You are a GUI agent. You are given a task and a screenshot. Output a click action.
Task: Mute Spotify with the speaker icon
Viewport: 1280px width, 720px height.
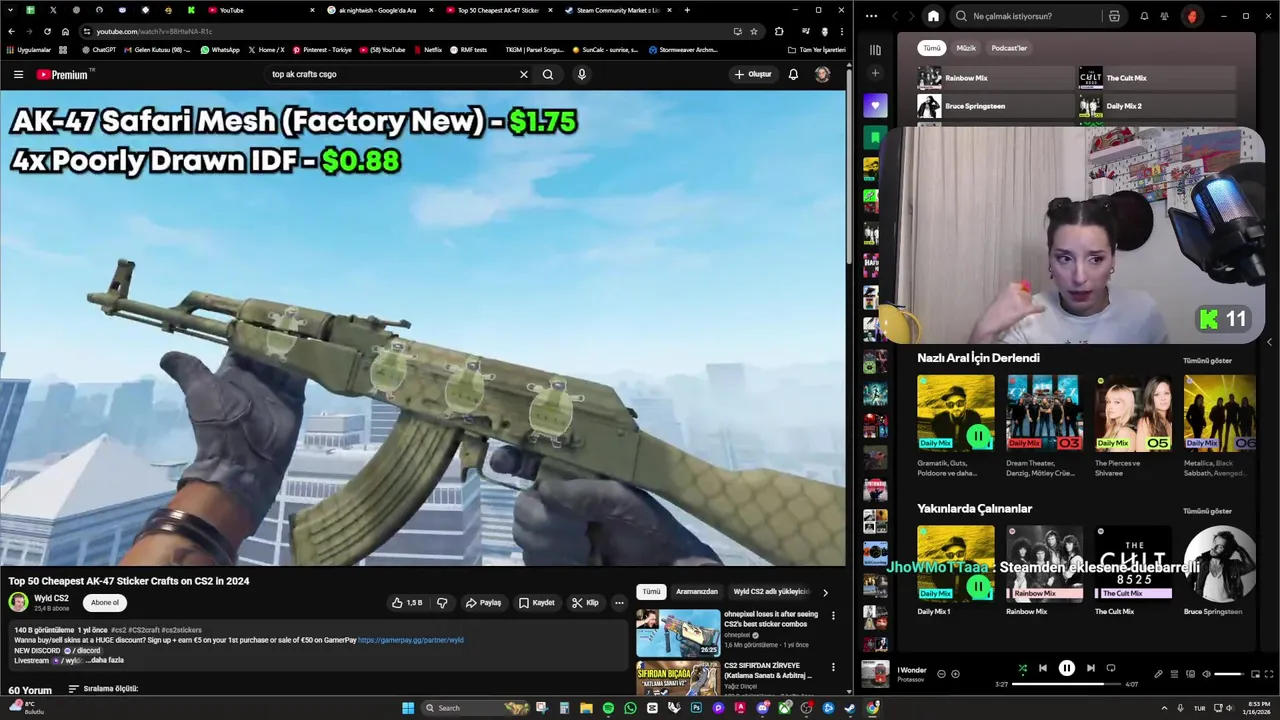1206,674
